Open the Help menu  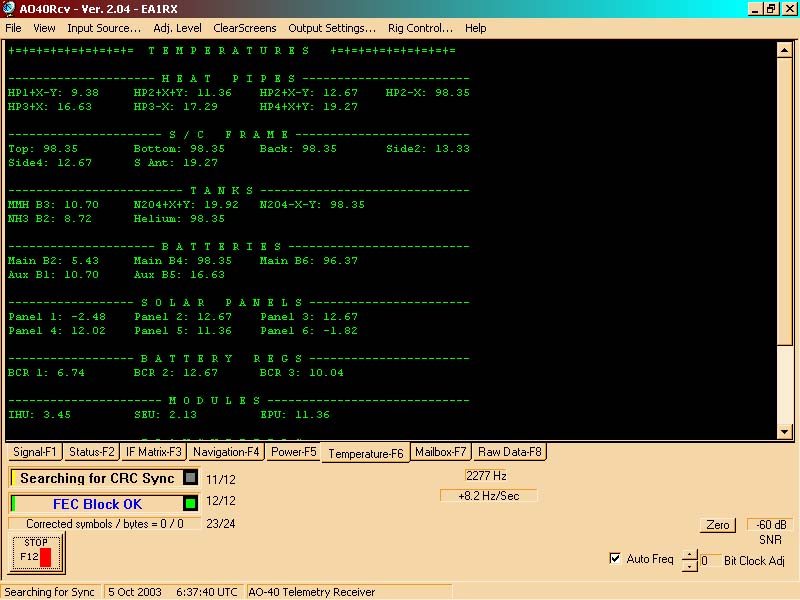click(476, 28)
